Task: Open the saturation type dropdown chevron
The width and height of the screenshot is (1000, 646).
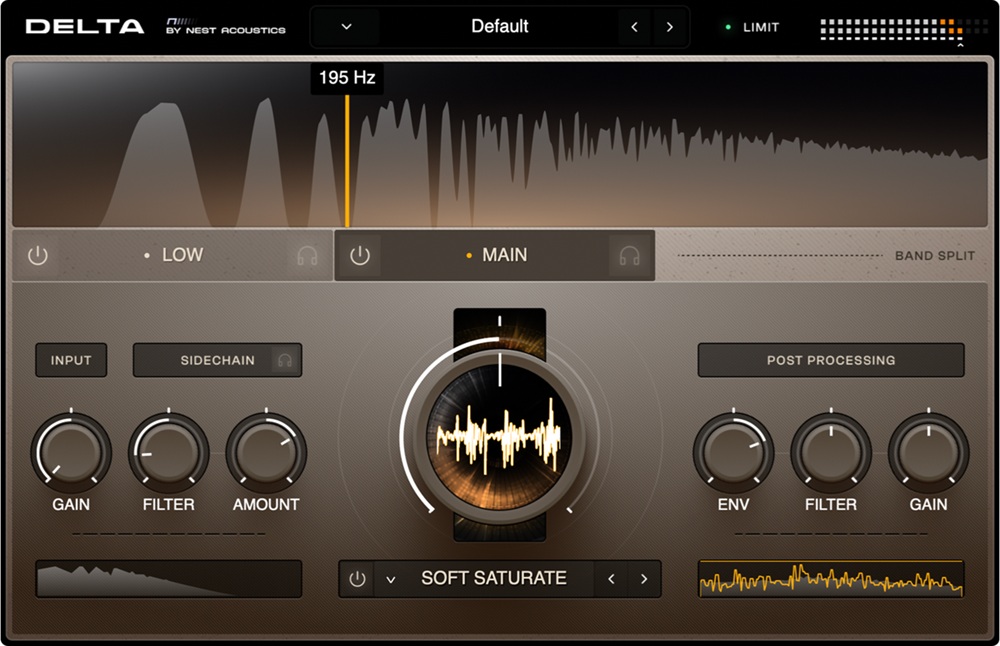Action: click(x=392, y=578)
